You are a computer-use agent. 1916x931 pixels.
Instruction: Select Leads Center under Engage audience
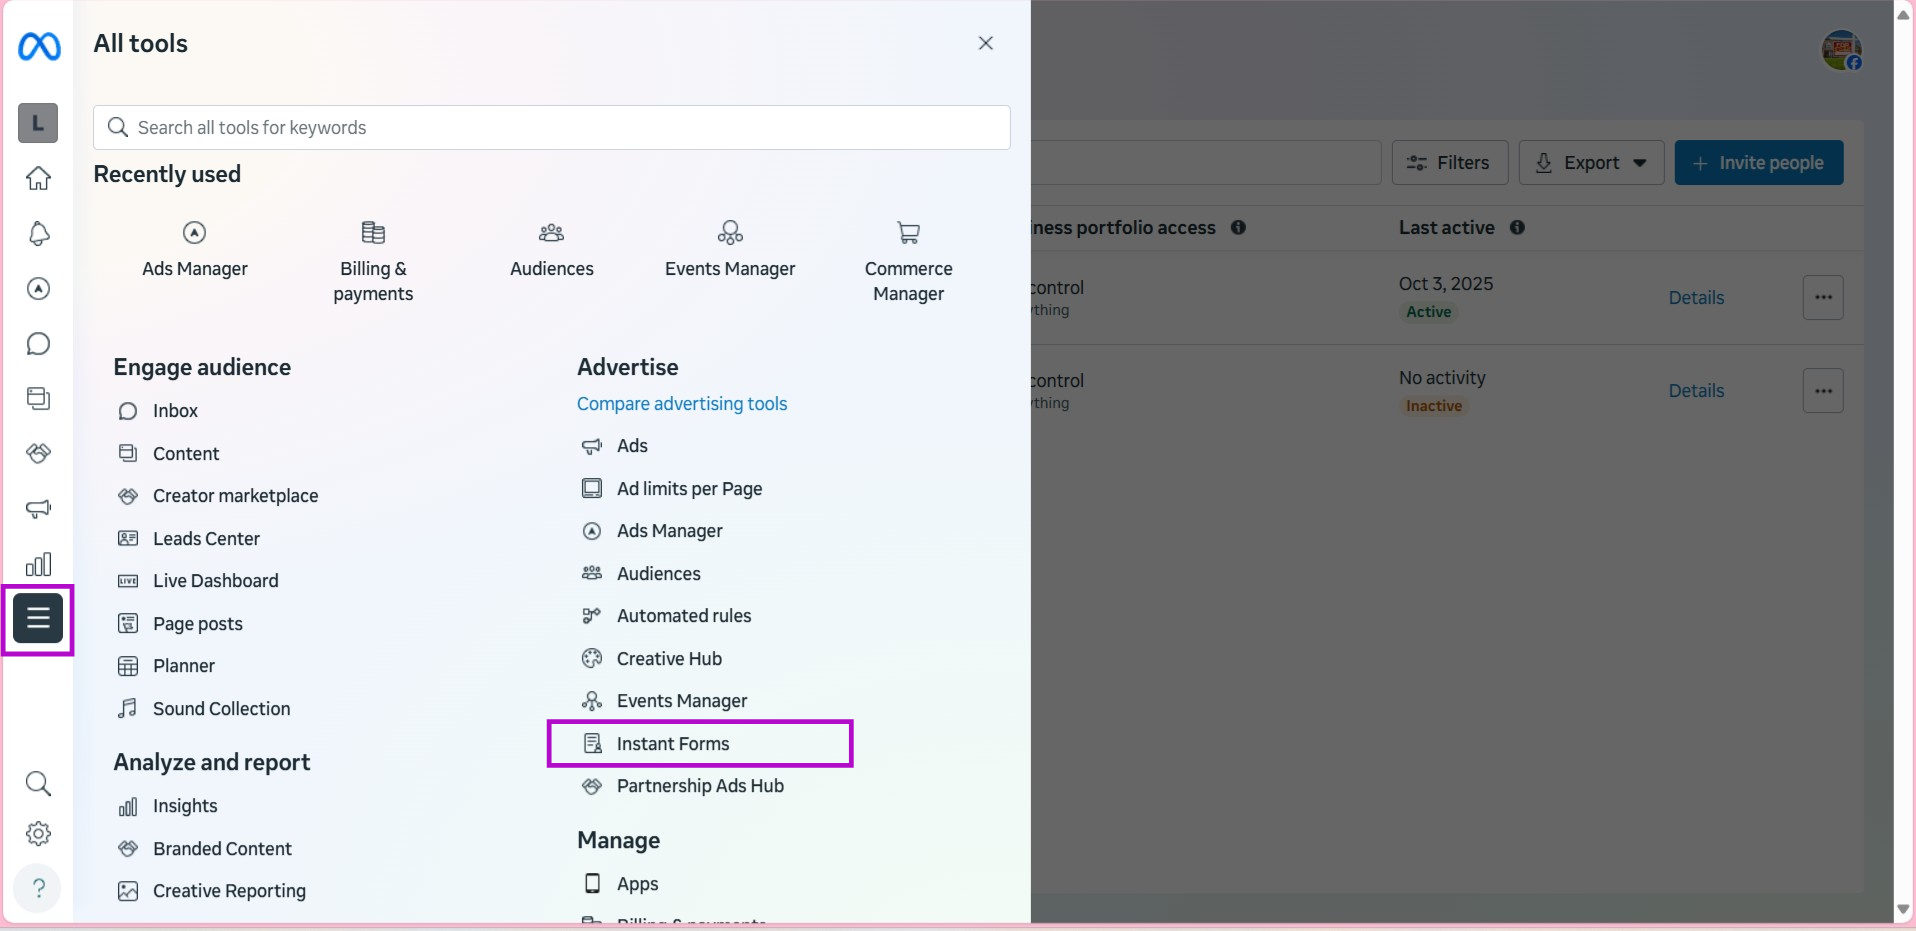pos(206,539)
